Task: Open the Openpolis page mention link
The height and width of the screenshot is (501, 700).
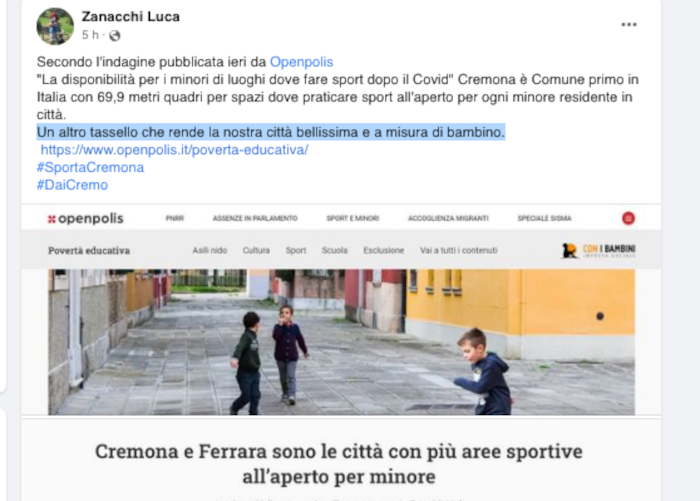Action: click(x=301, y=62)
